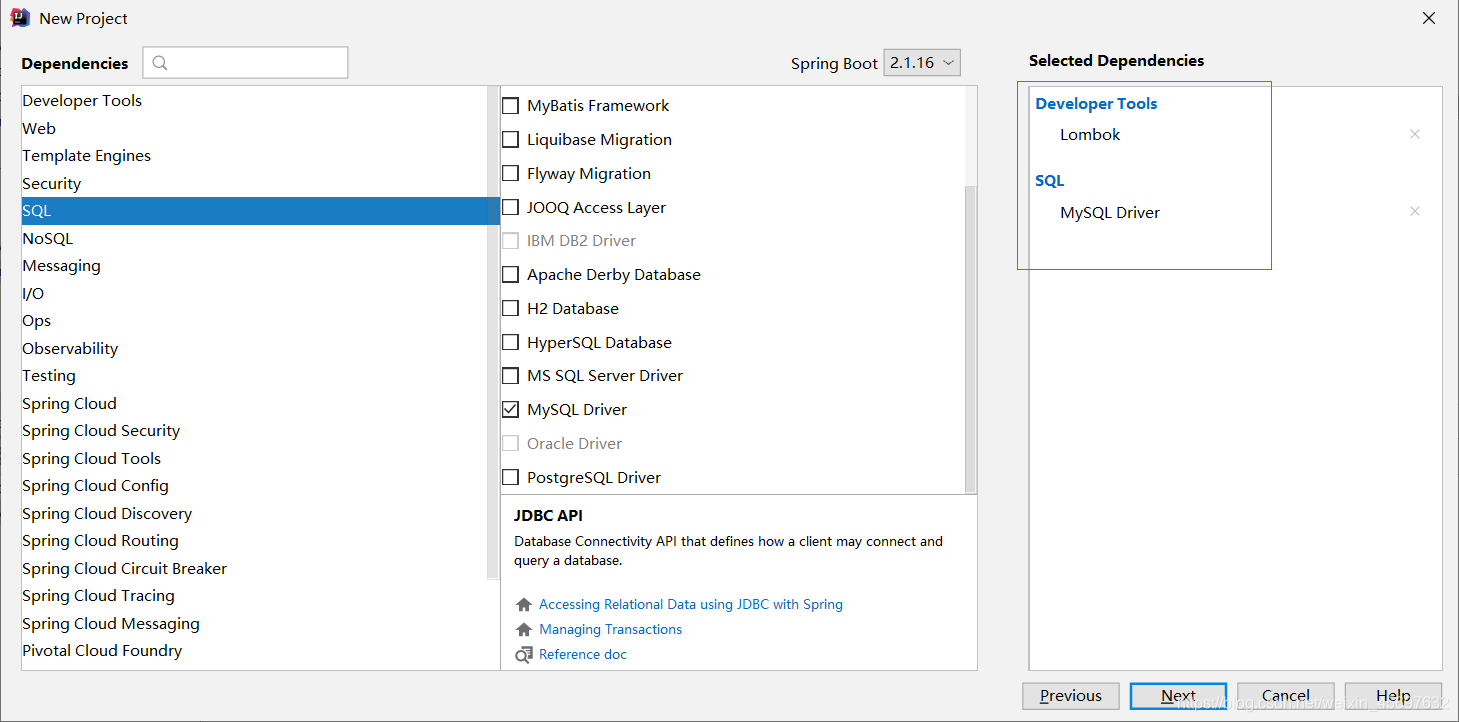
Task: Proceed with the Next button
Action: (x=1178, y=696)
